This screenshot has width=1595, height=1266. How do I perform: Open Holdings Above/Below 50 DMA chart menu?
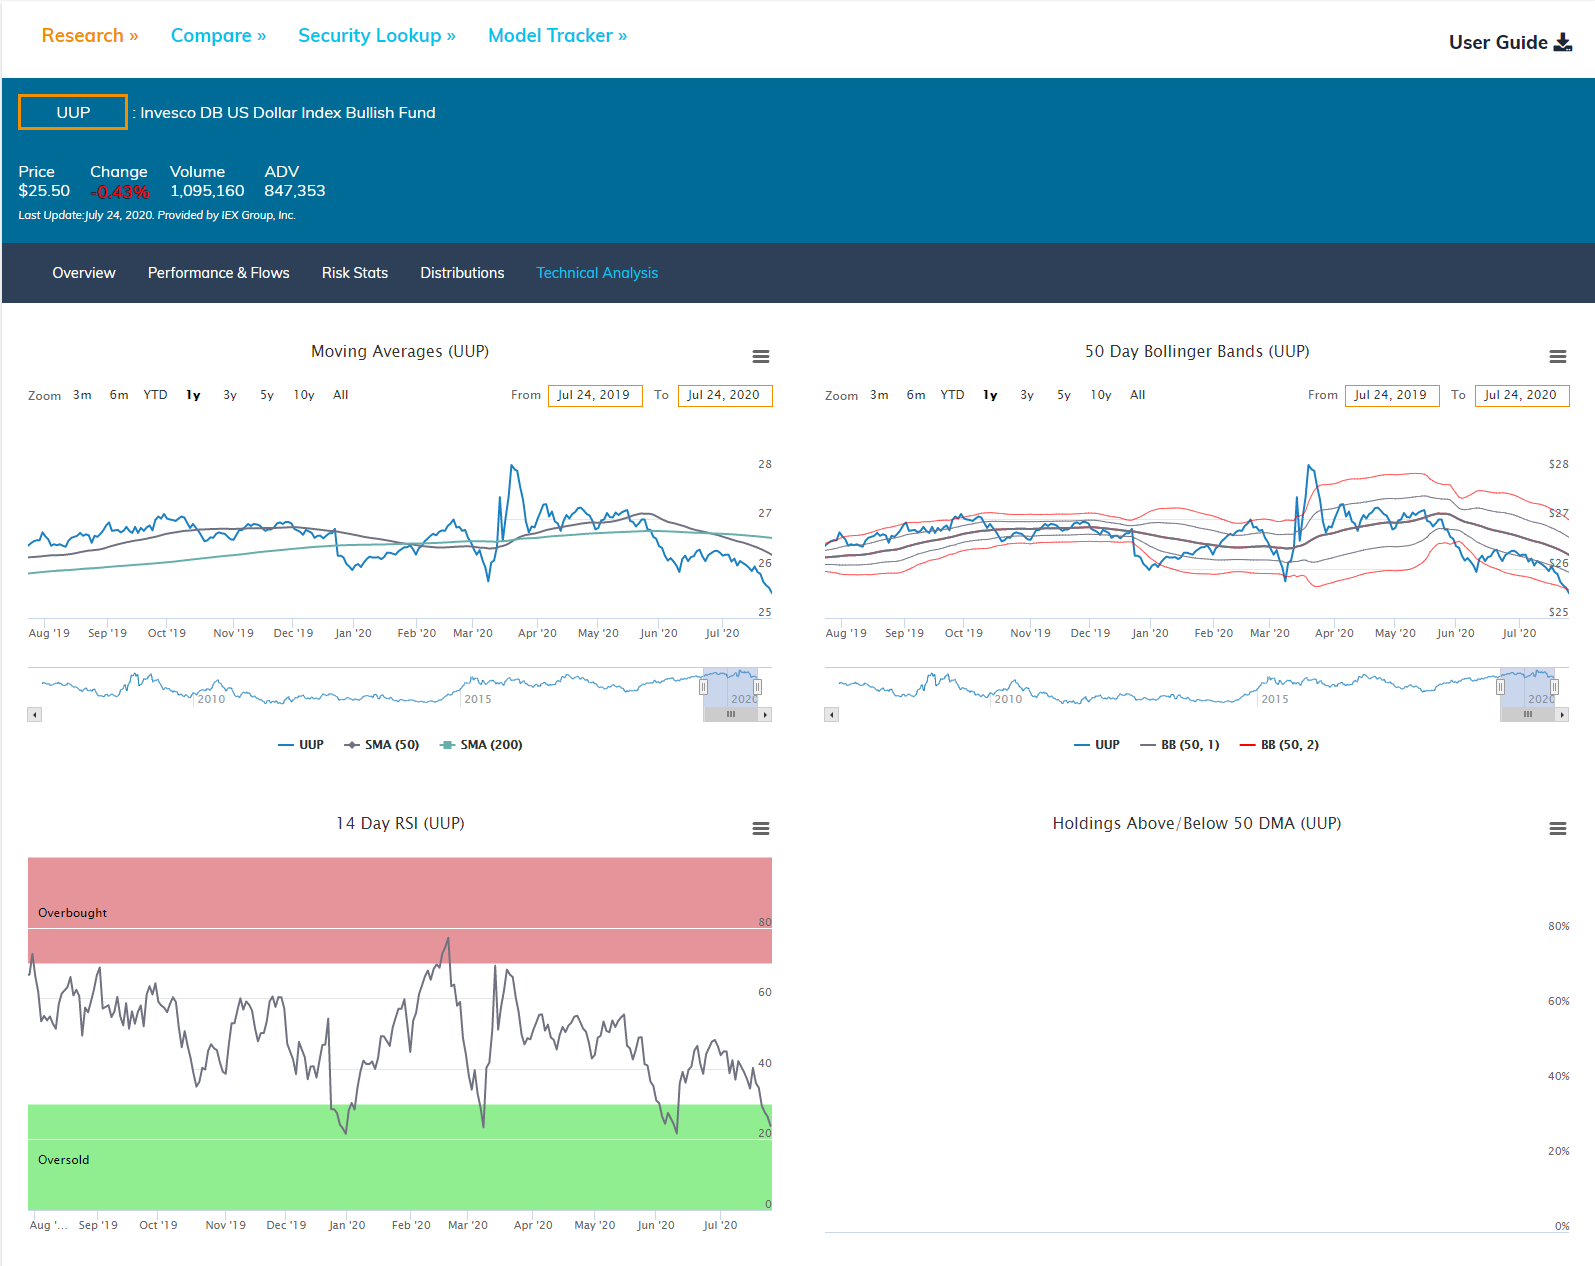(x=1558, y=829)
